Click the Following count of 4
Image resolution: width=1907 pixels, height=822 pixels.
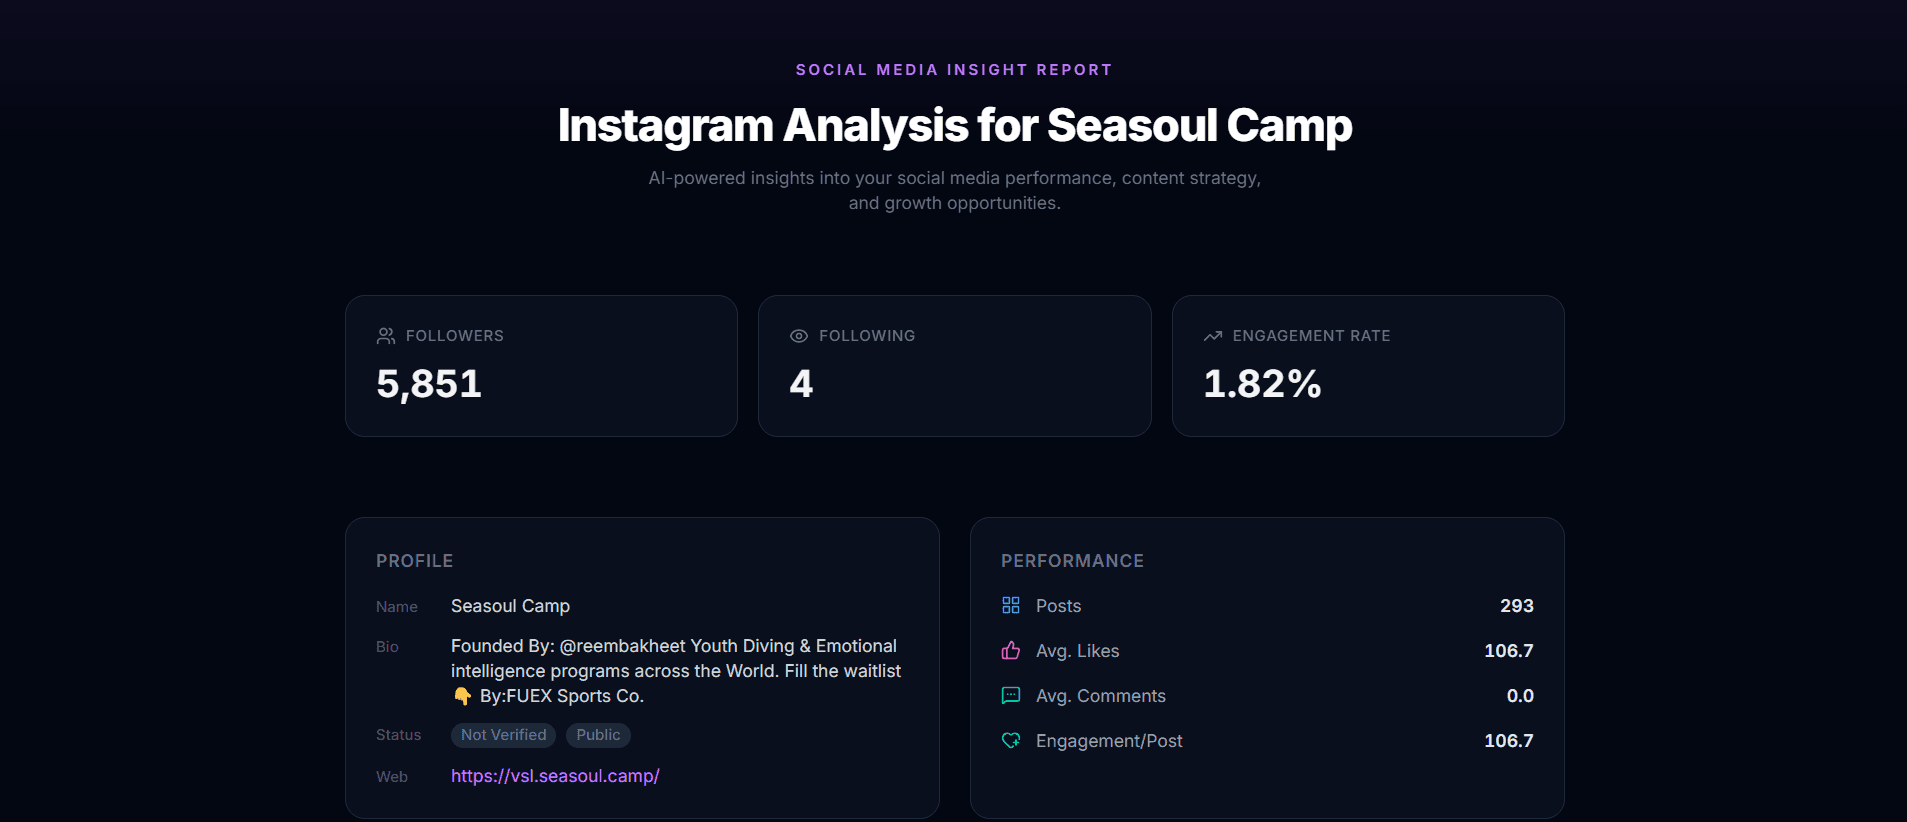click(x=801, y=384)
